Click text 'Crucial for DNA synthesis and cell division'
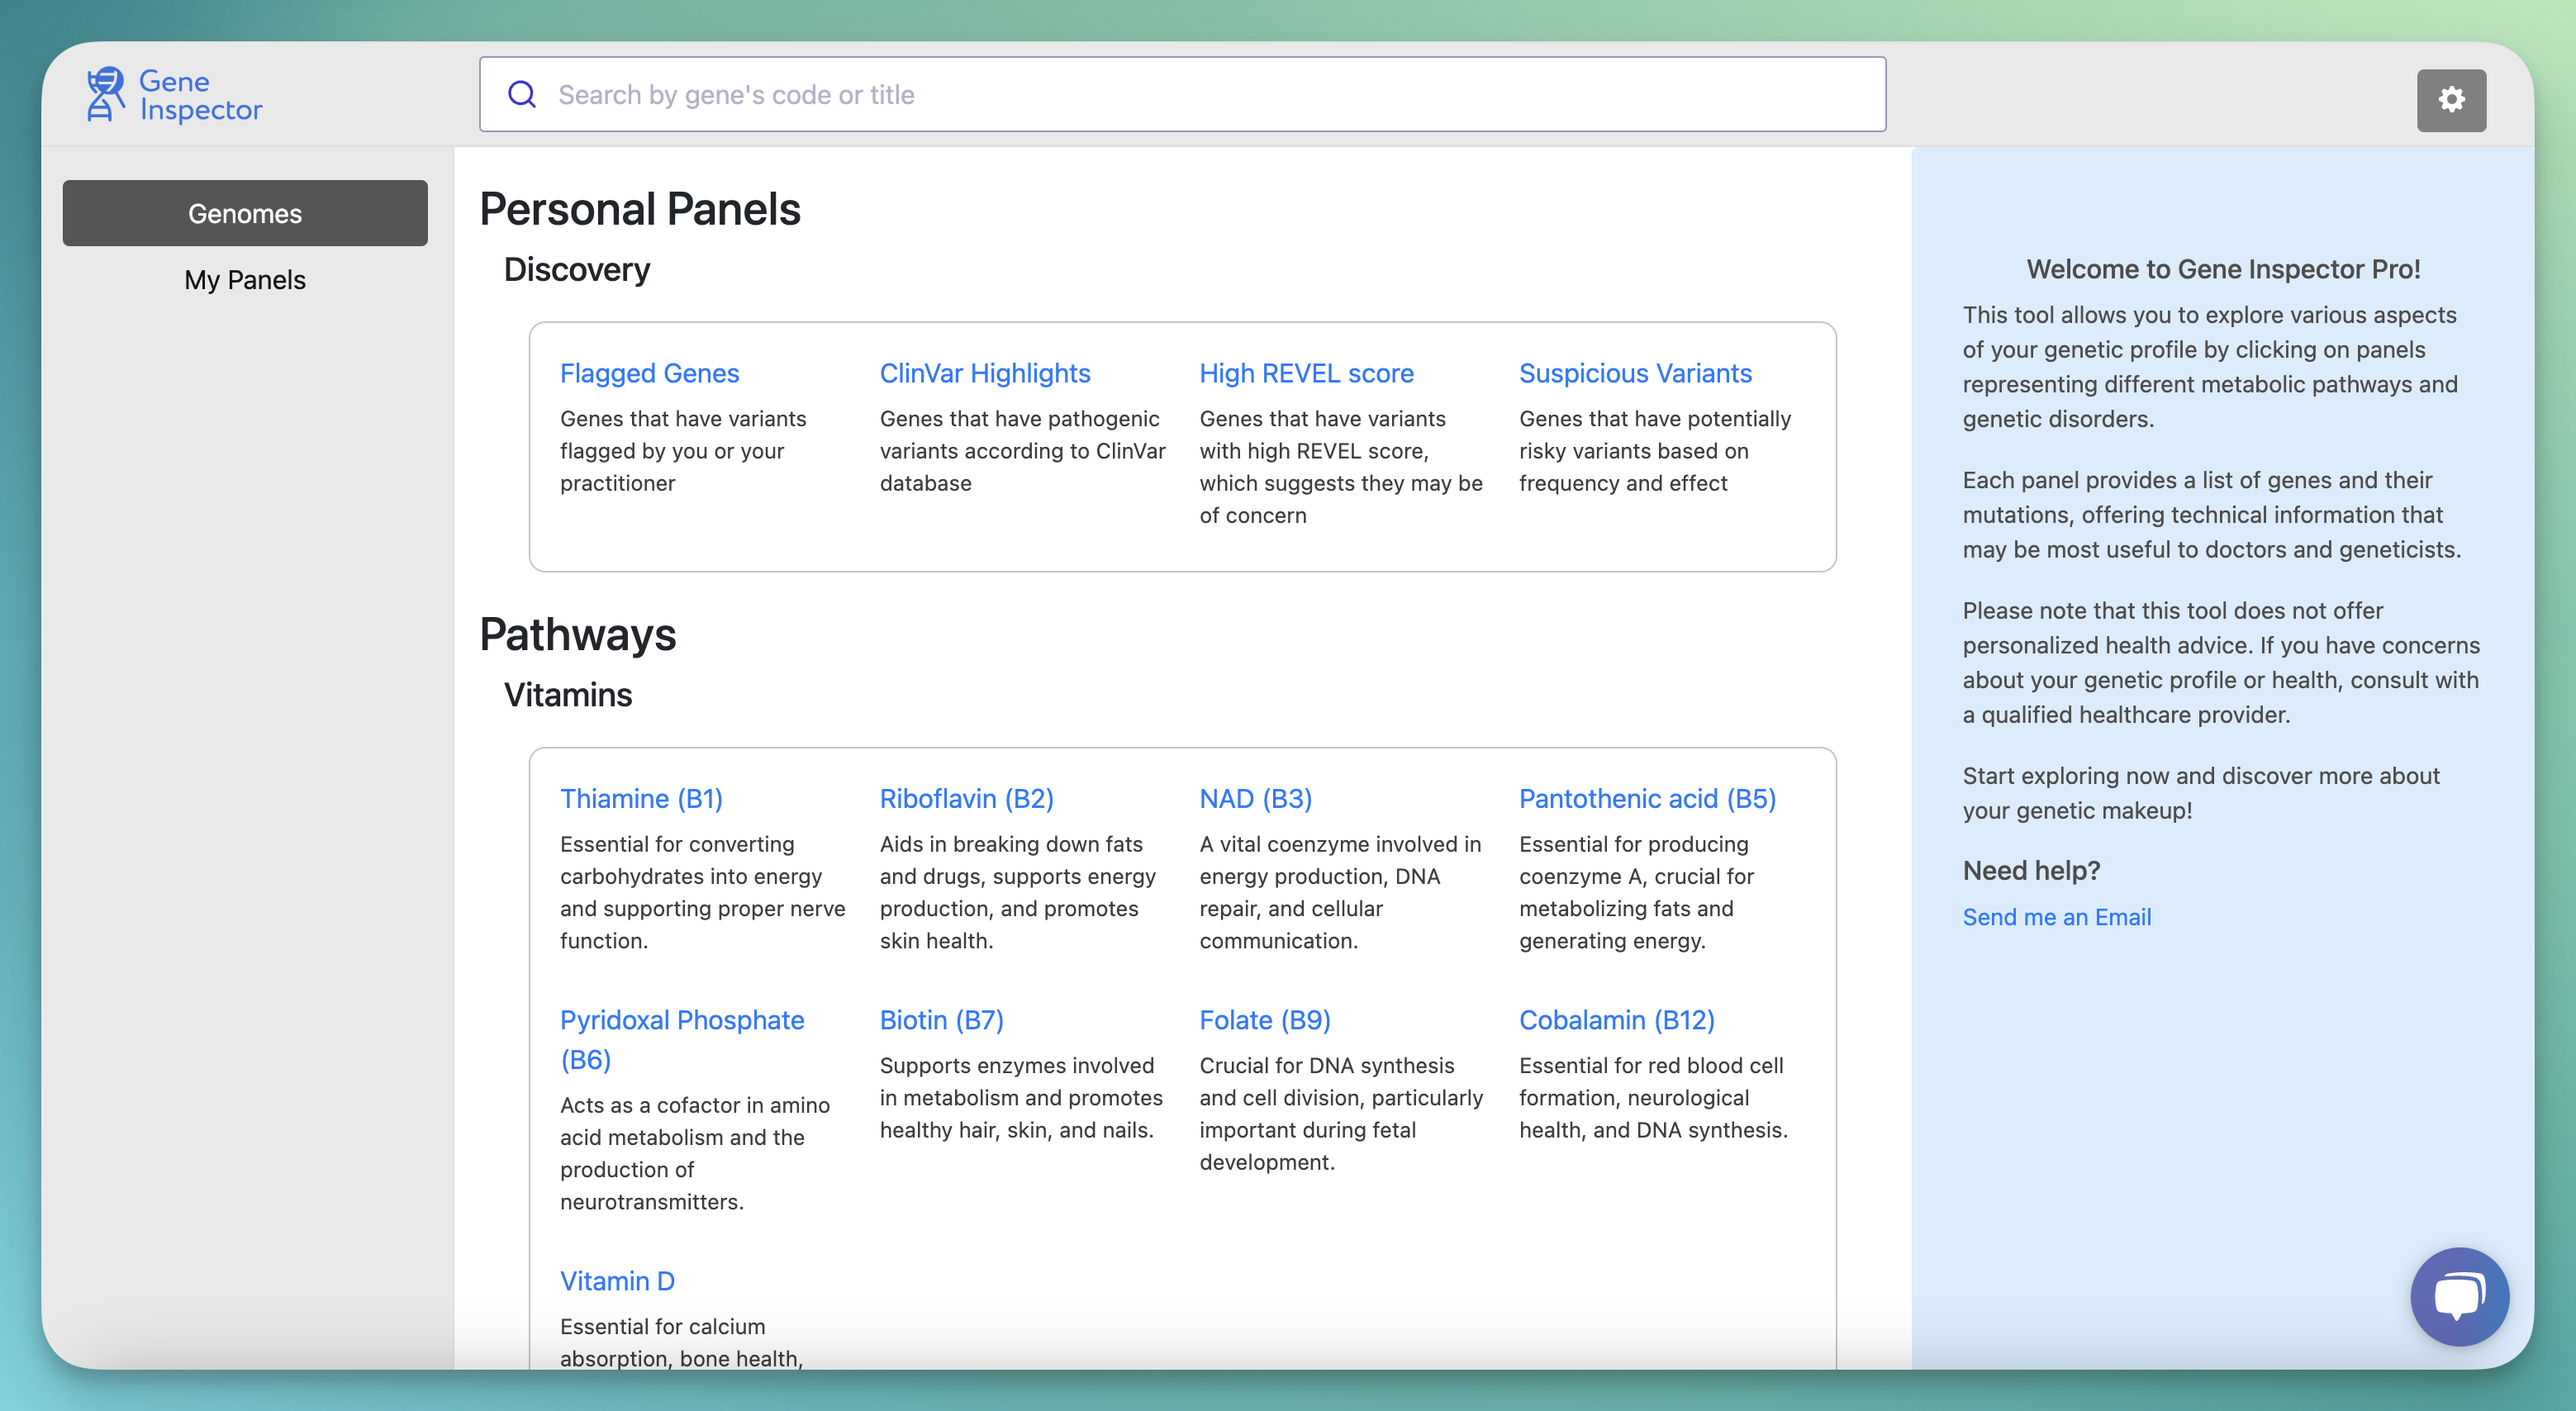This screenshot has width=2576, height=1411. tap(1341, 1114)
